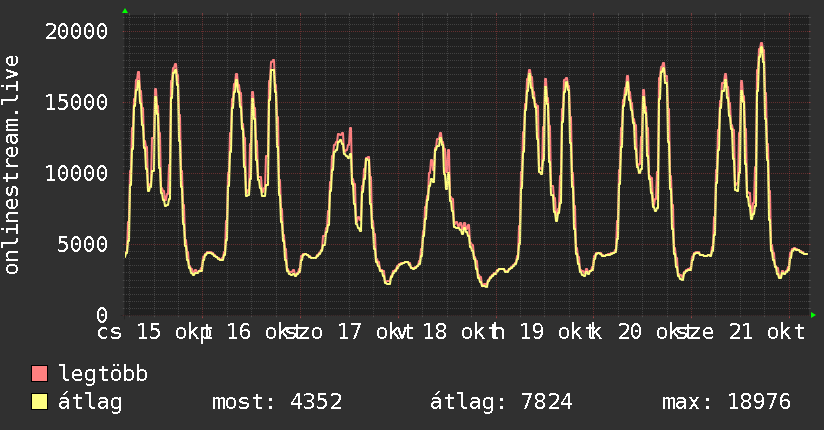
Task: Click the 20000 y-axis label
Action: [x=76, y=32]
